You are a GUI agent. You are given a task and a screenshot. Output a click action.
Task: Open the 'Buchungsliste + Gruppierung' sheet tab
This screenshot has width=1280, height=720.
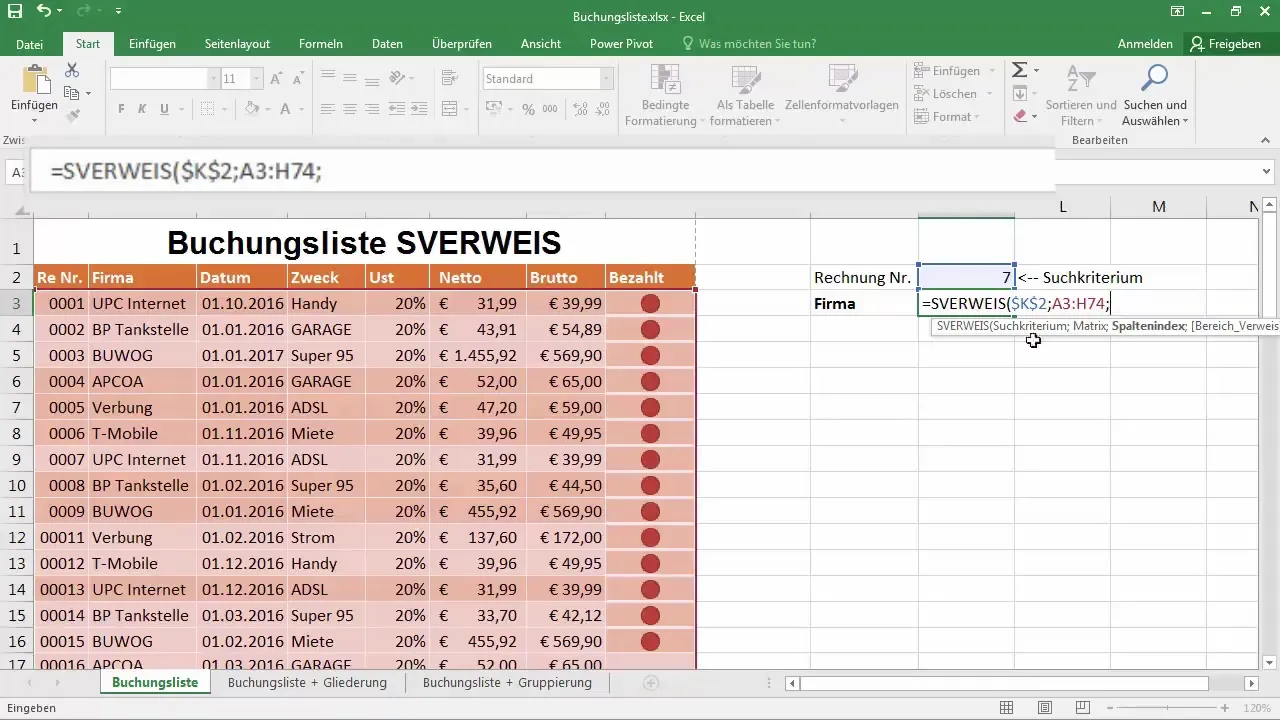pyautogui.click(x=507, y=682)
